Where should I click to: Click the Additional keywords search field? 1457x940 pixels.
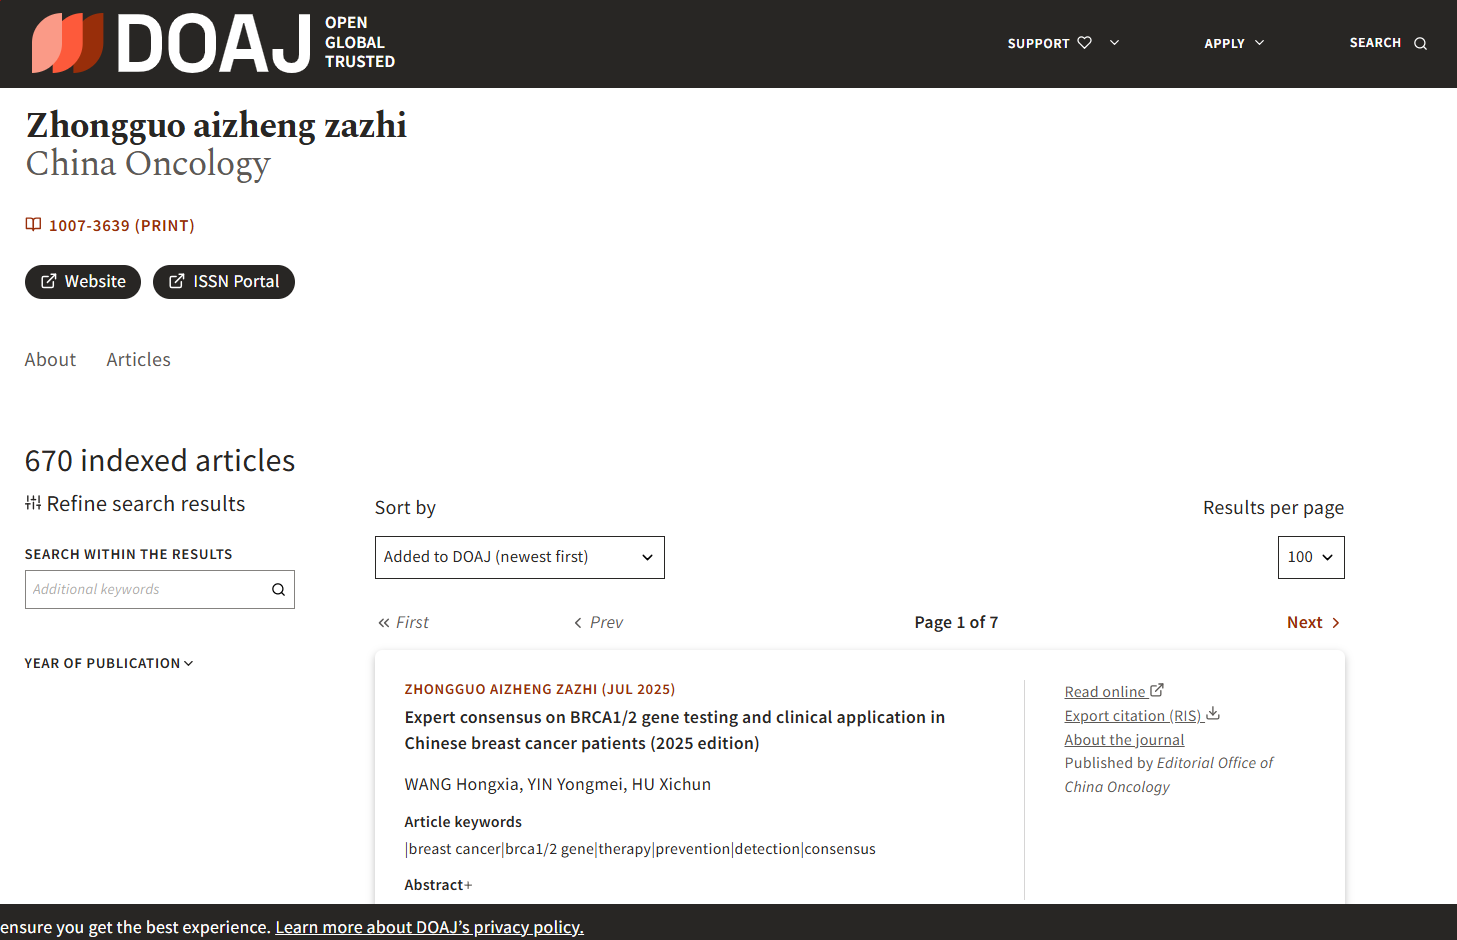tap(145, 590)
